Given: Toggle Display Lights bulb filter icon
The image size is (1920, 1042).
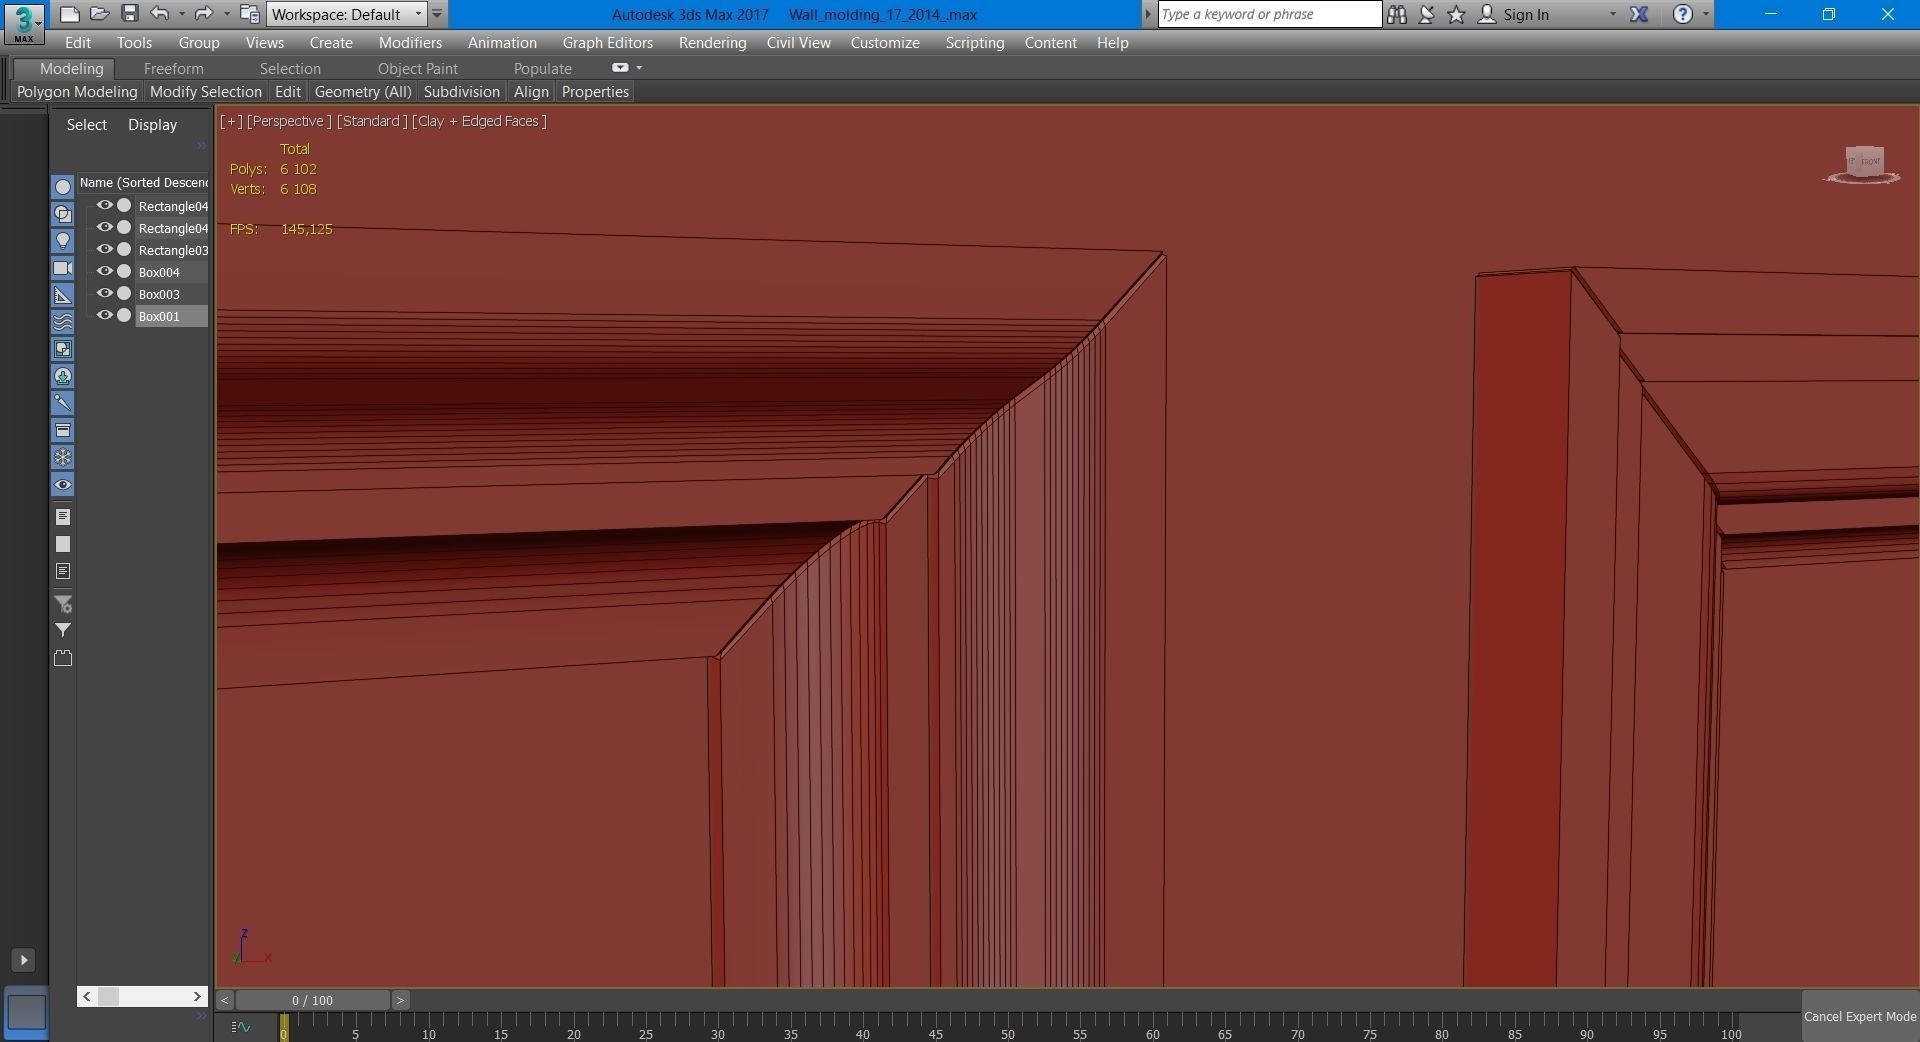Looking at the screenshot, I should point(63,241).
